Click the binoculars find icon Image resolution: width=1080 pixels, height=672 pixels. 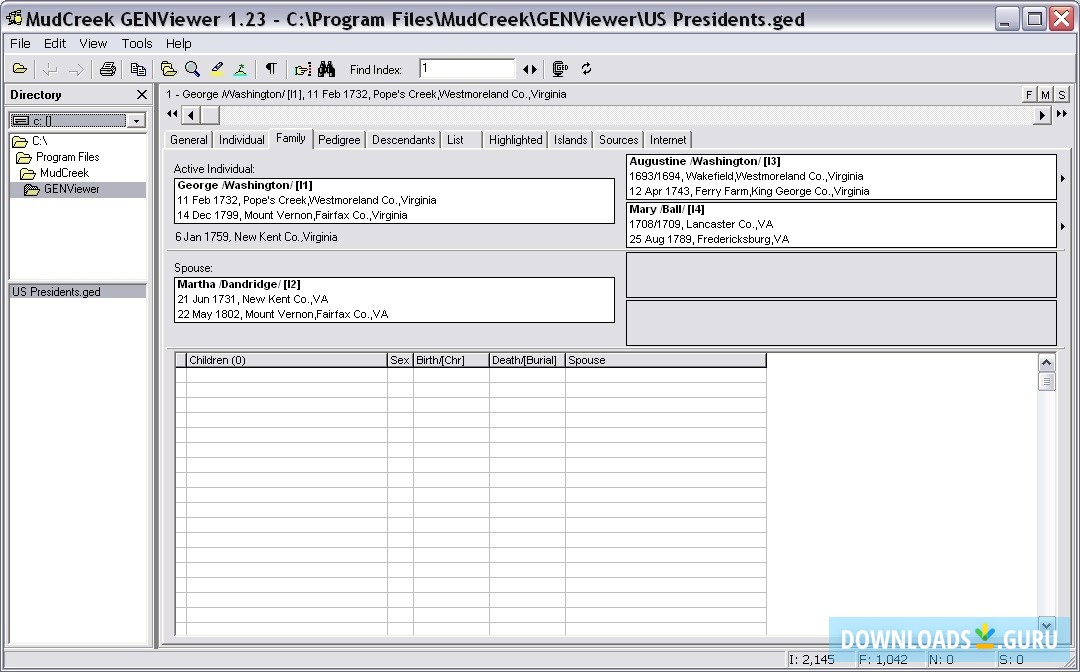pos(326,69)
